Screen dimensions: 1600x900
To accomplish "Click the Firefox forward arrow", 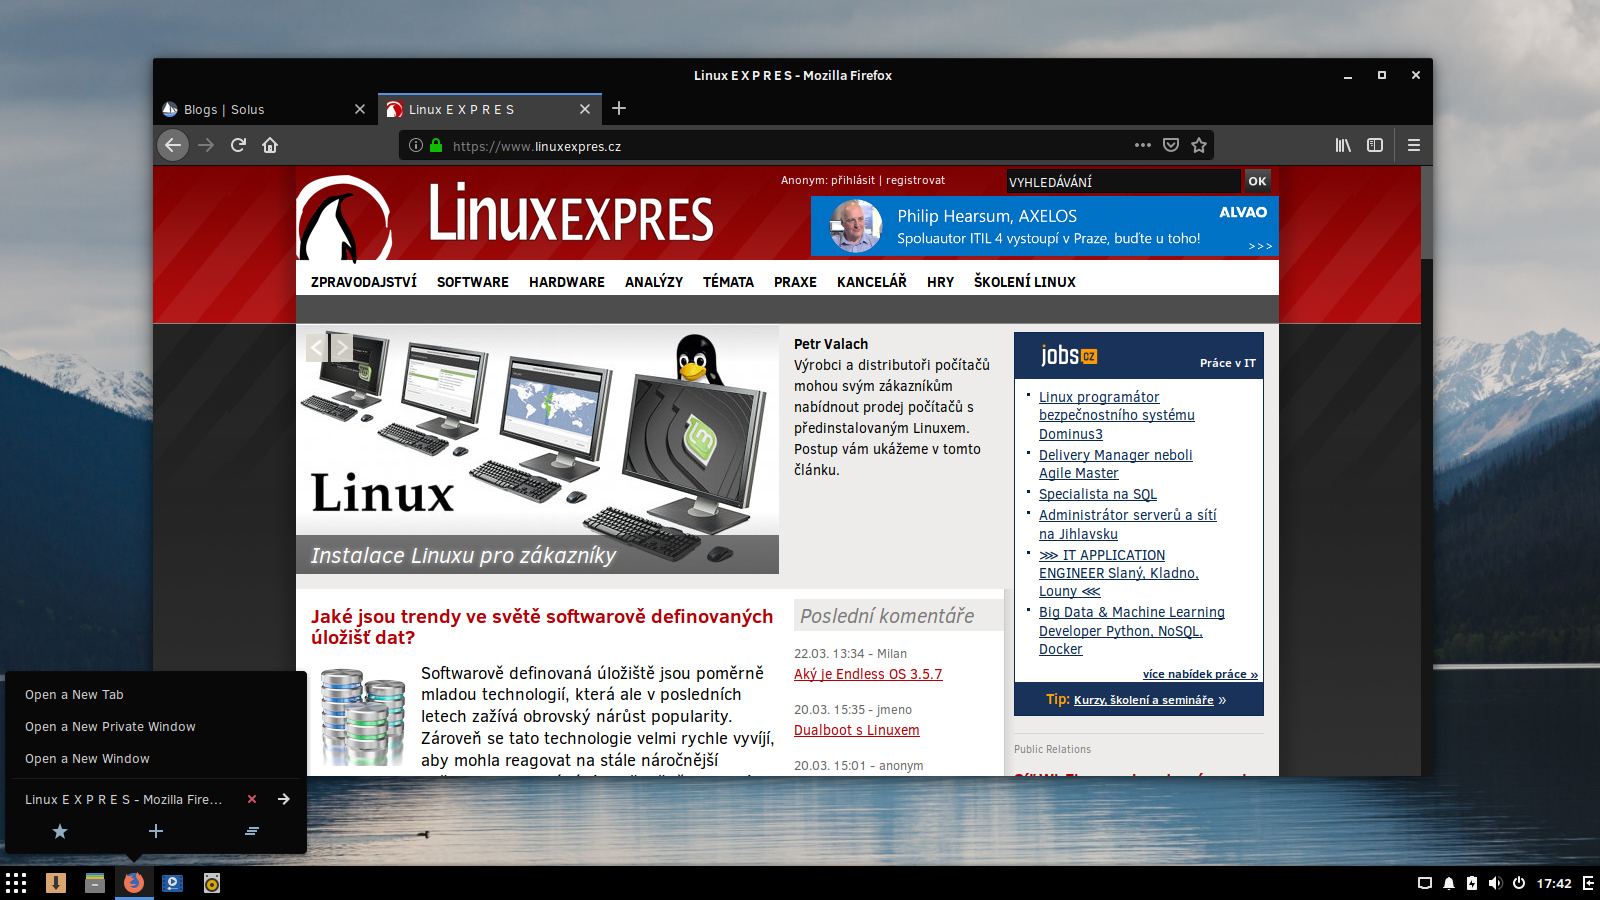I will (x=206, y=145).
